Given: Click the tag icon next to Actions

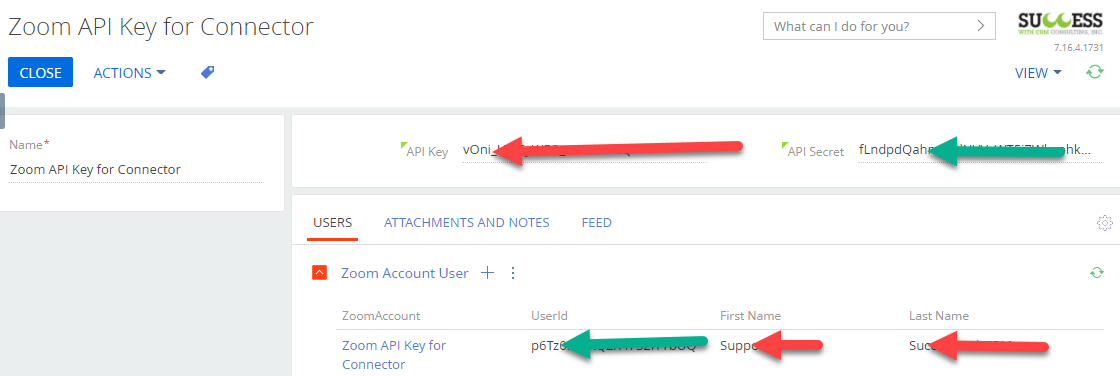Looking at the screenshot, I should (x=208, y=72).
